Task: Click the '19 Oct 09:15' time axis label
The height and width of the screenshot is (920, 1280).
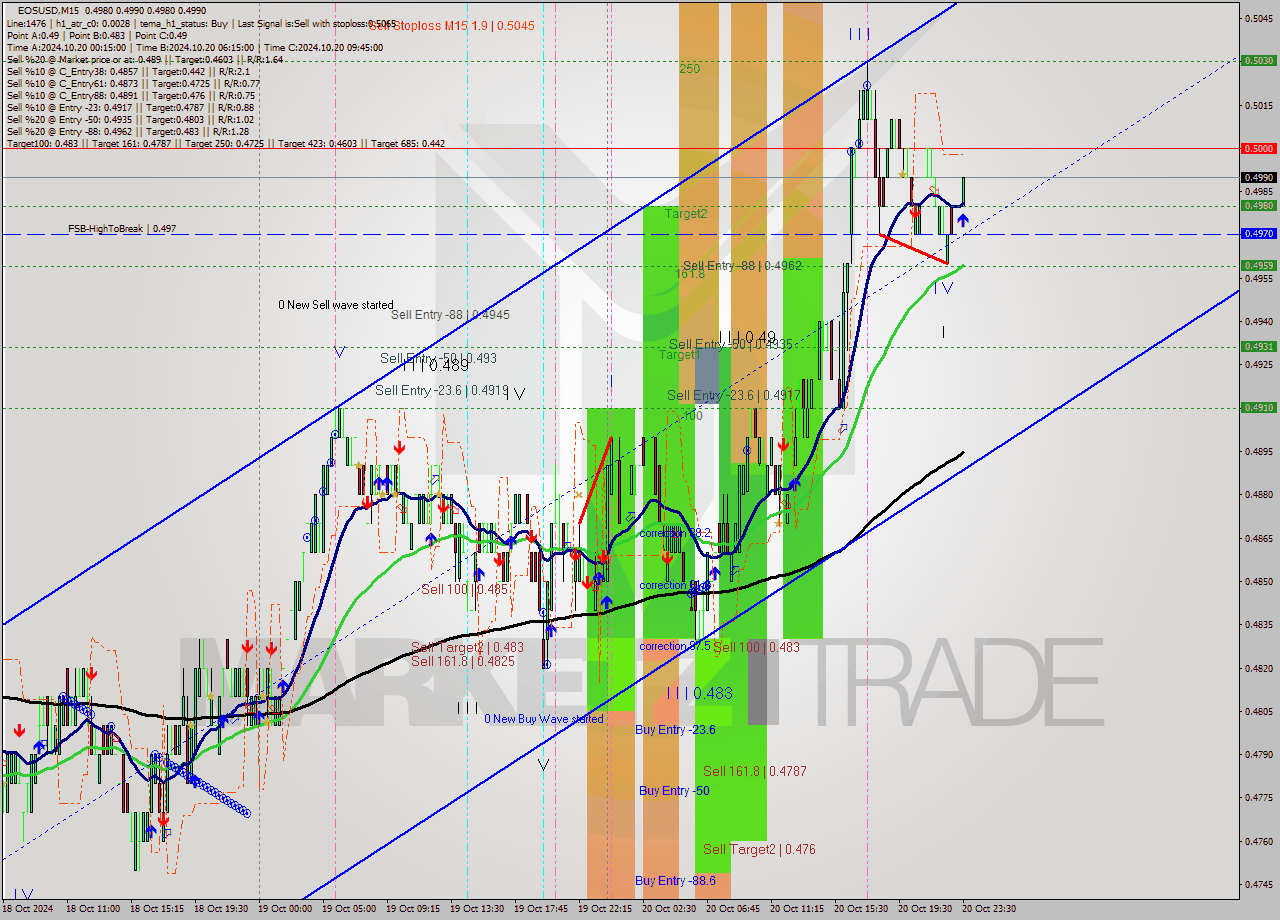Action: 412,909
